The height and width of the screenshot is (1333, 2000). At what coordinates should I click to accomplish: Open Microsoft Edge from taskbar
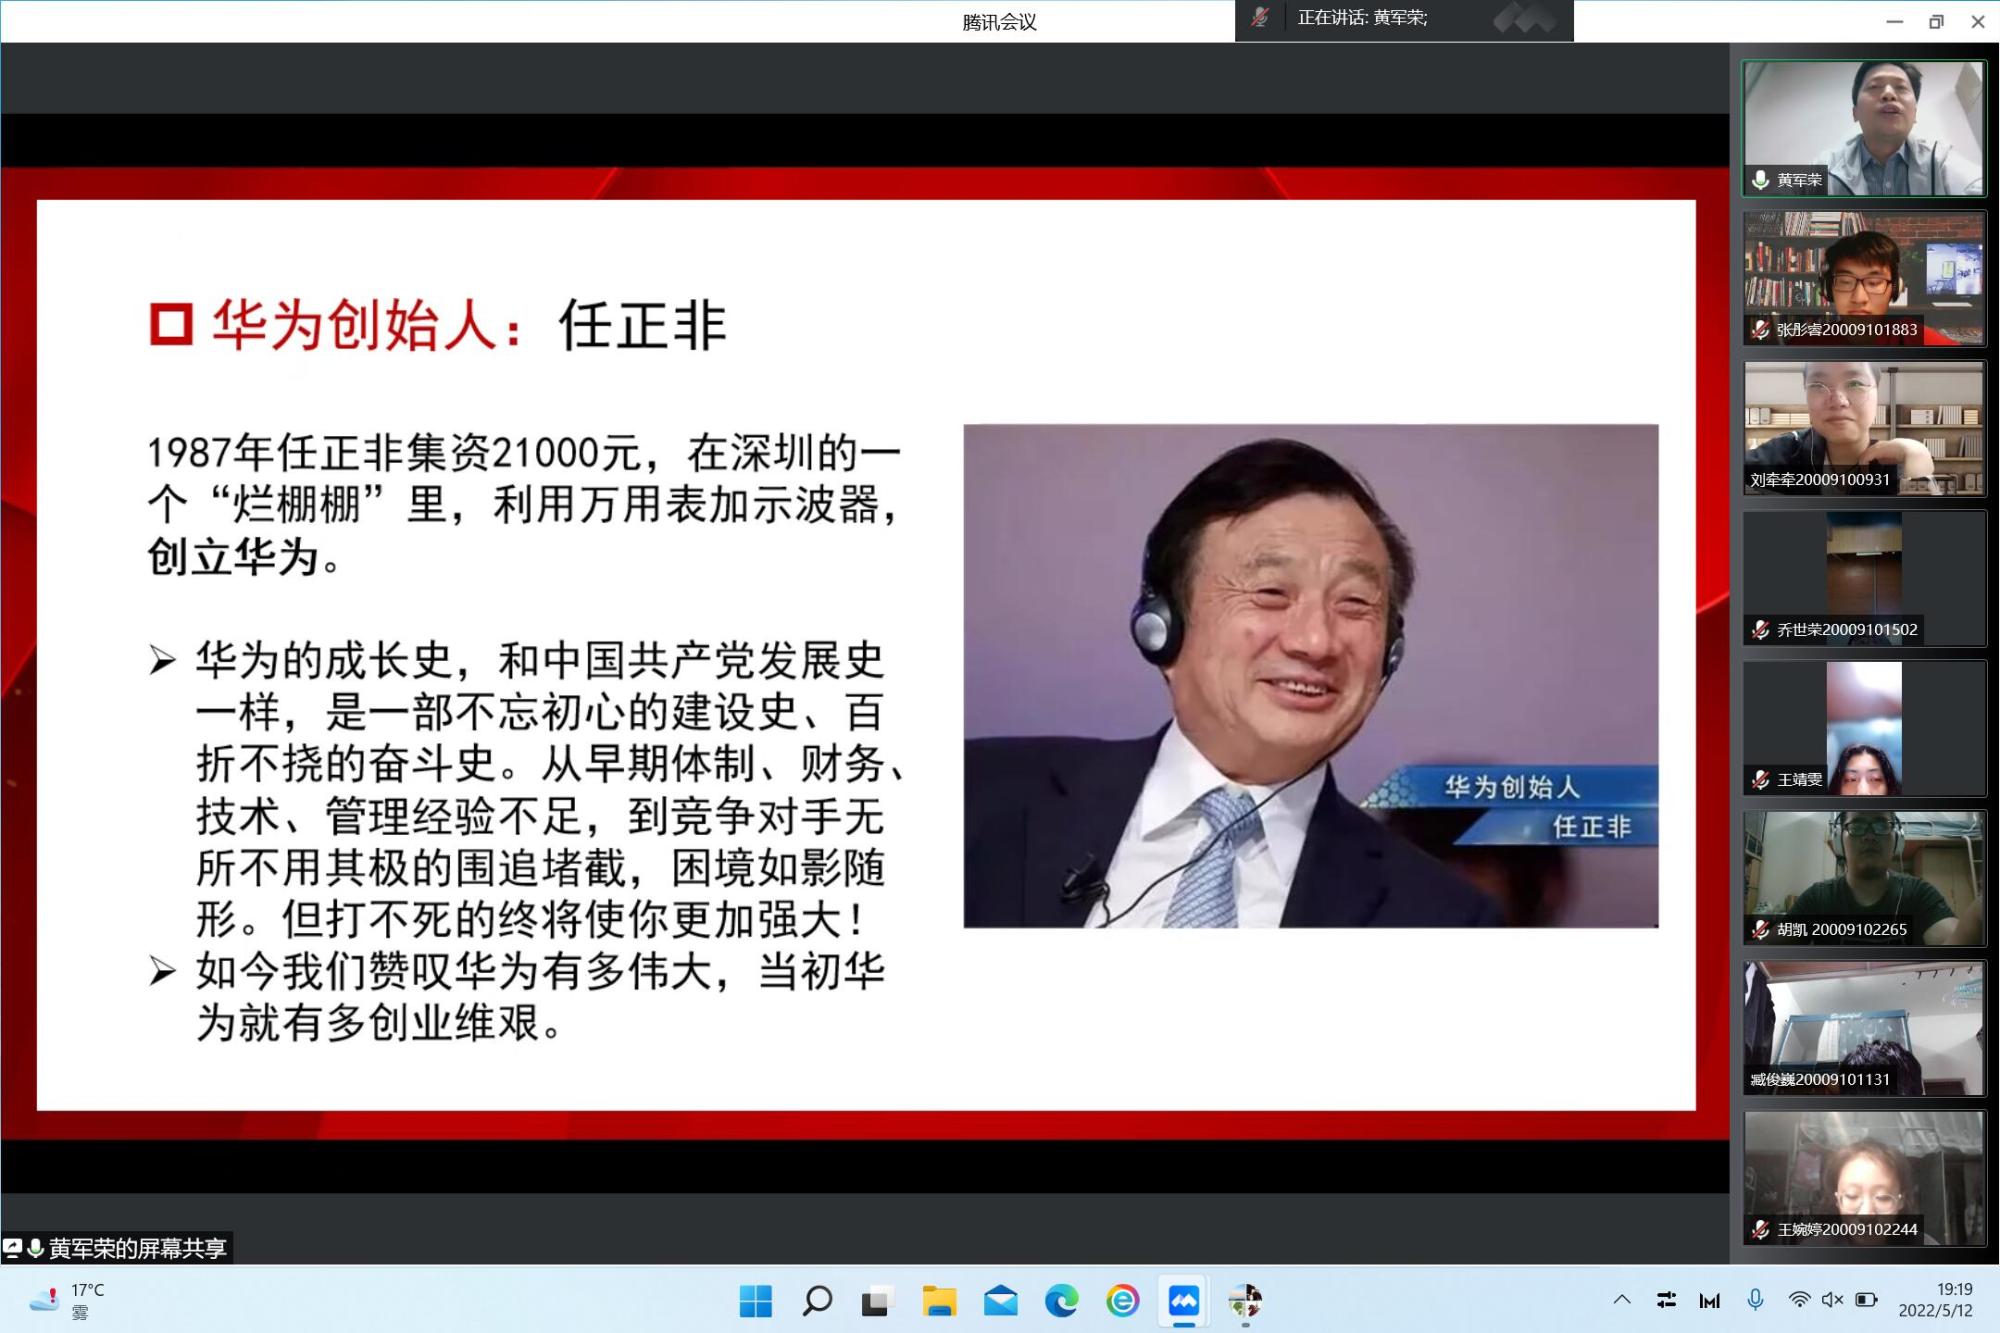(1061, 1301)
